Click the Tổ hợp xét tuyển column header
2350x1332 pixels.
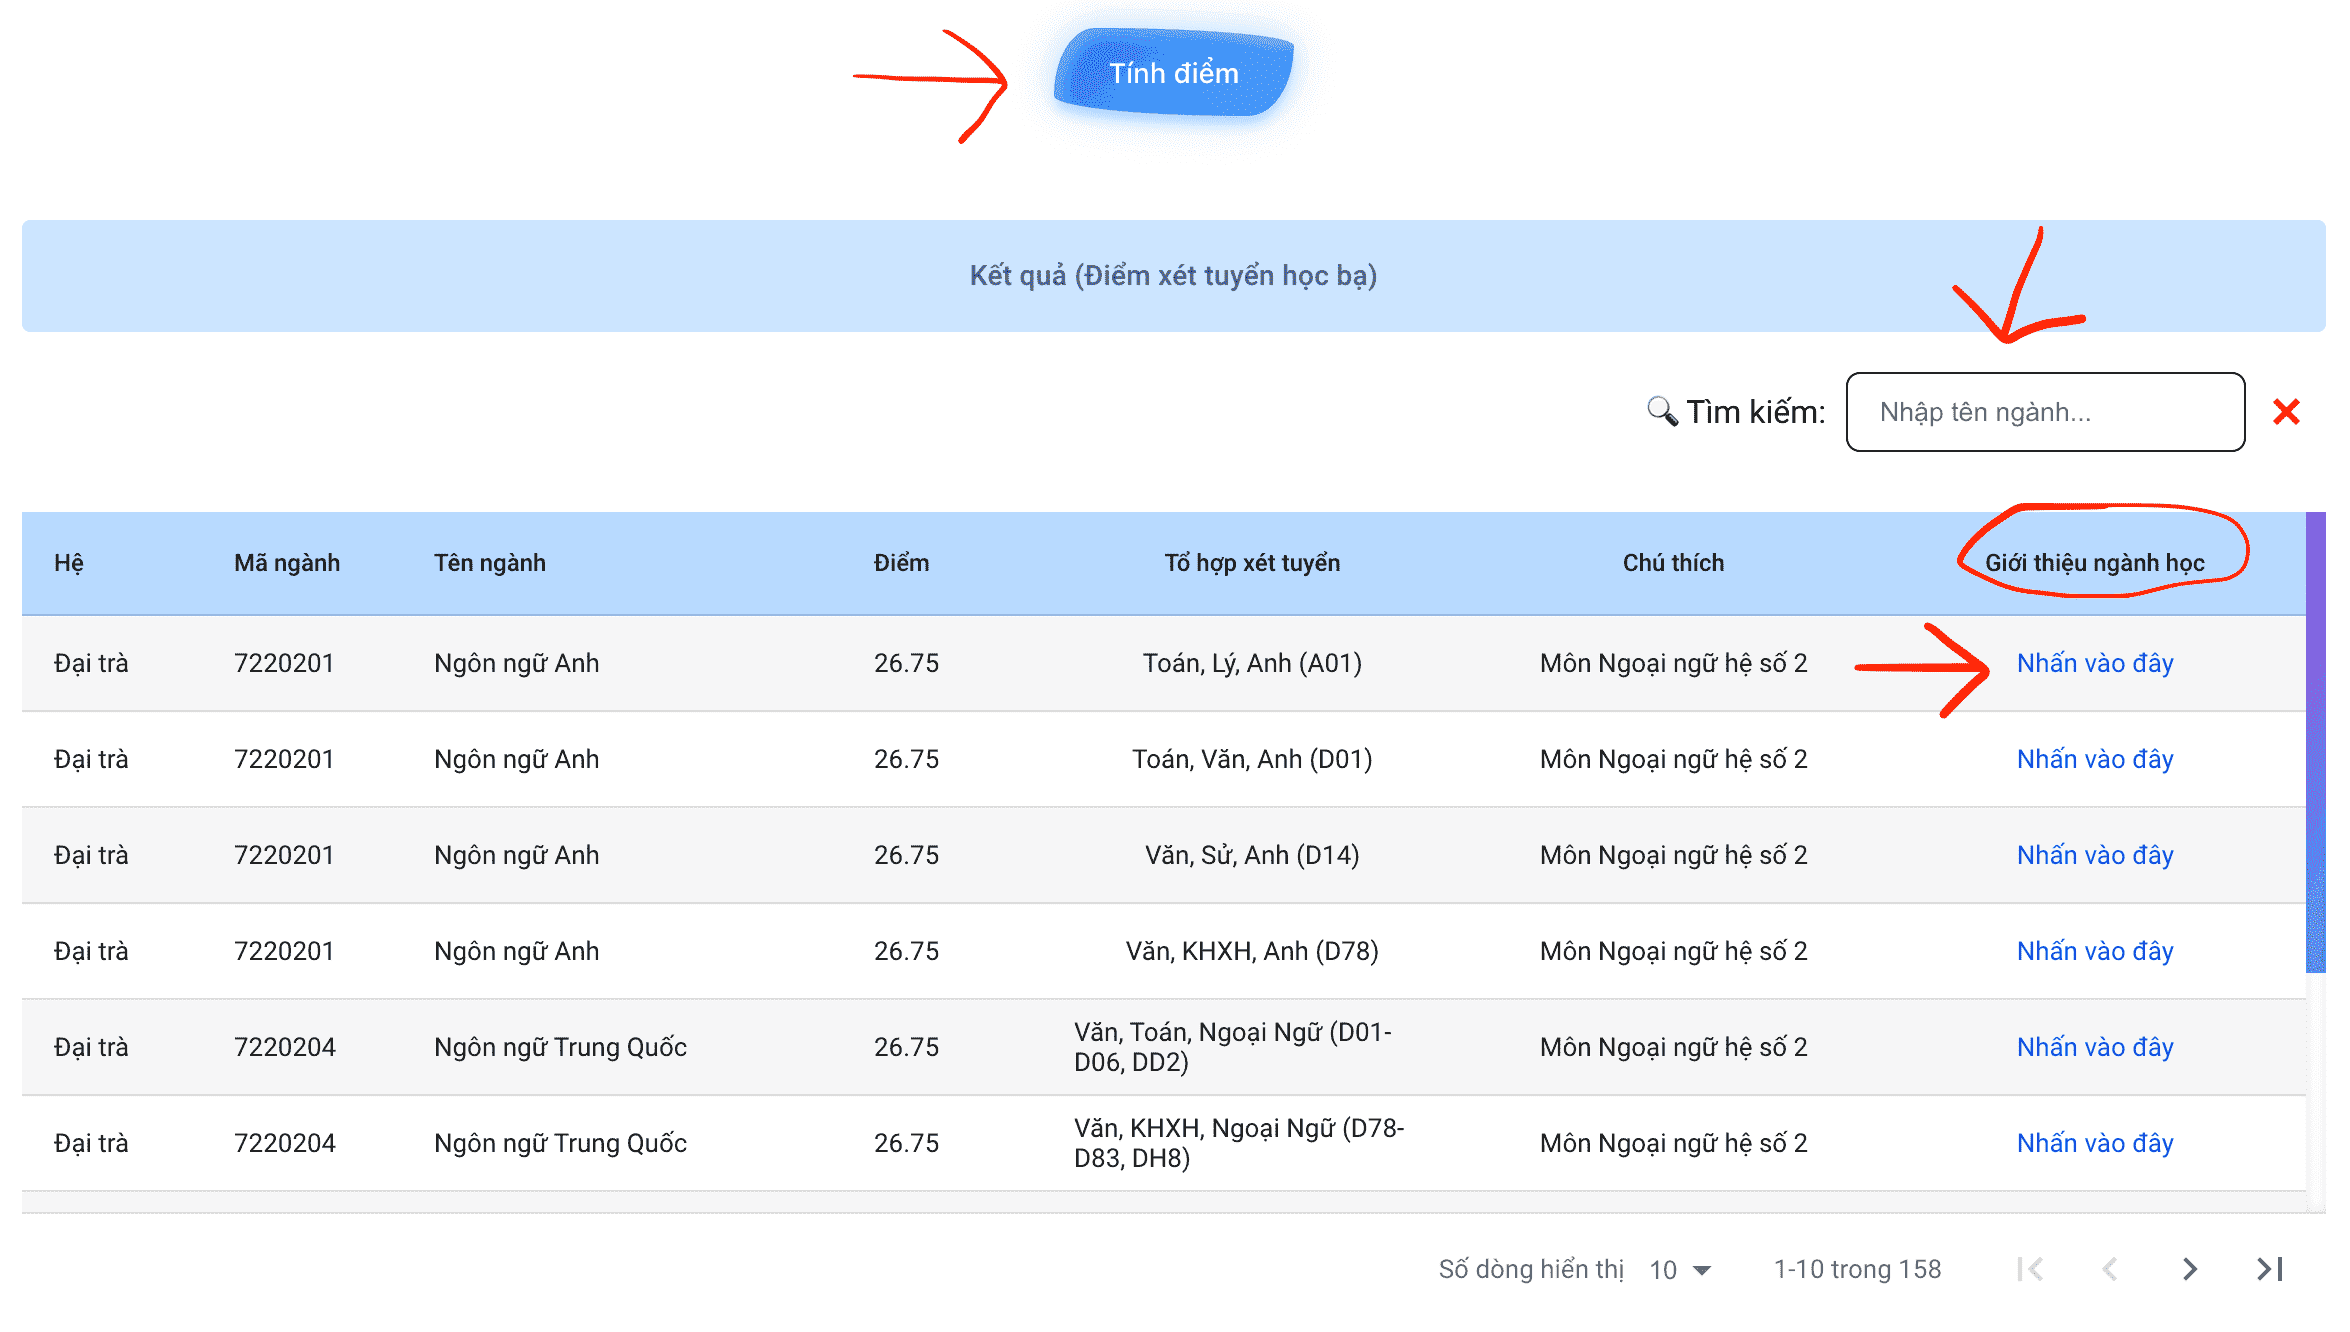pyautogui.click(x=1252, y=563)
